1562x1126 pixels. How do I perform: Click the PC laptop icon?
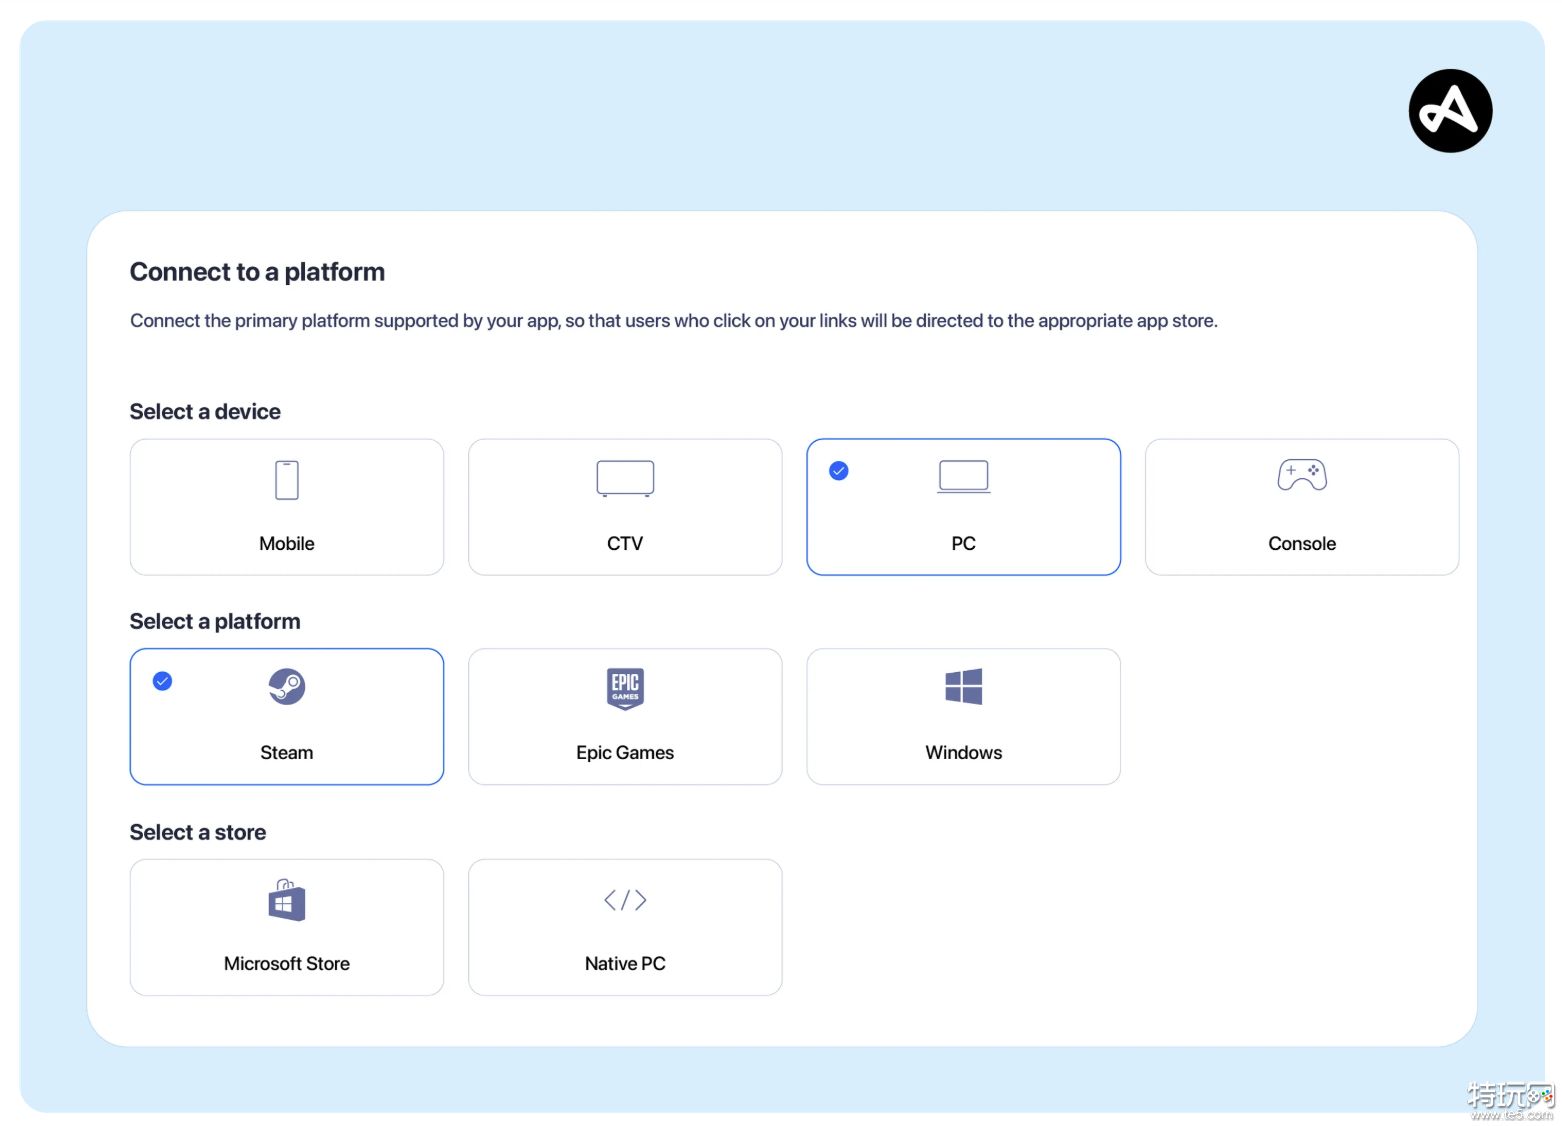964,477
